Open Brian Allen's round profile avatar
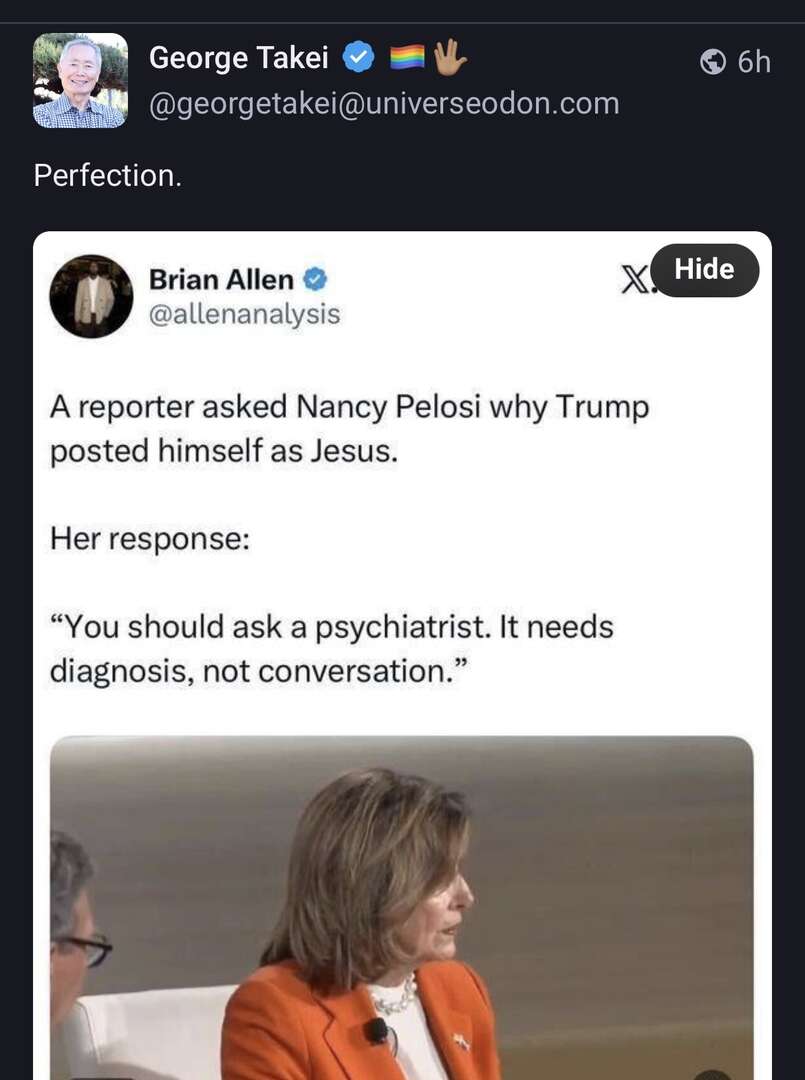 pos(91,296)
